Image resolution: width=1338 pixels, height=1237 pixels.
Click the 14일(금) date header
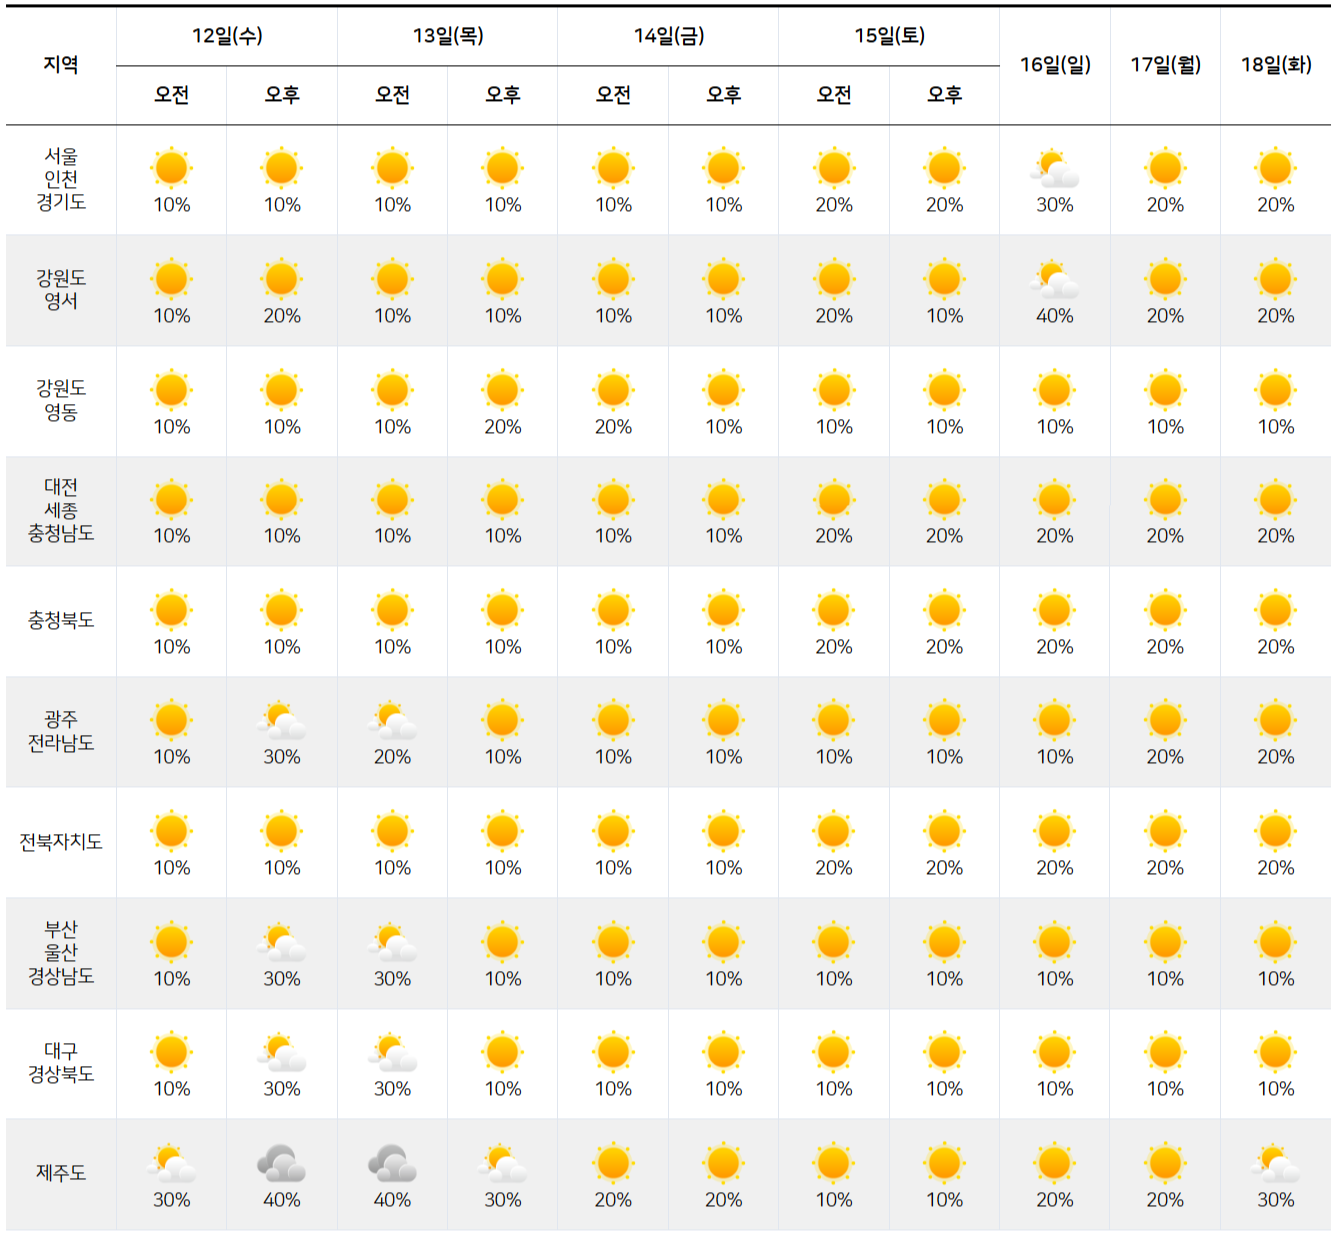pyautogui.click(x=669, y=36)
